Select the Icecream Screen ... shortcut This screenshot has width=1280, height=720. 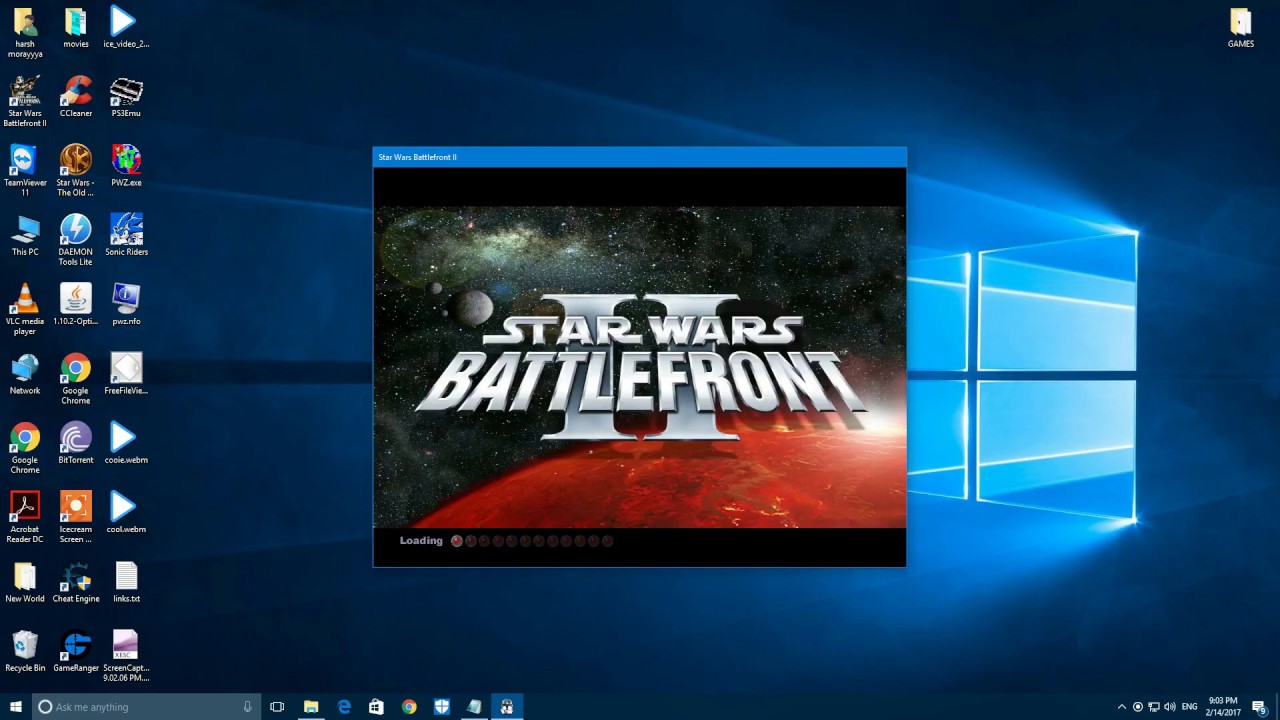(x=76, y=517)
